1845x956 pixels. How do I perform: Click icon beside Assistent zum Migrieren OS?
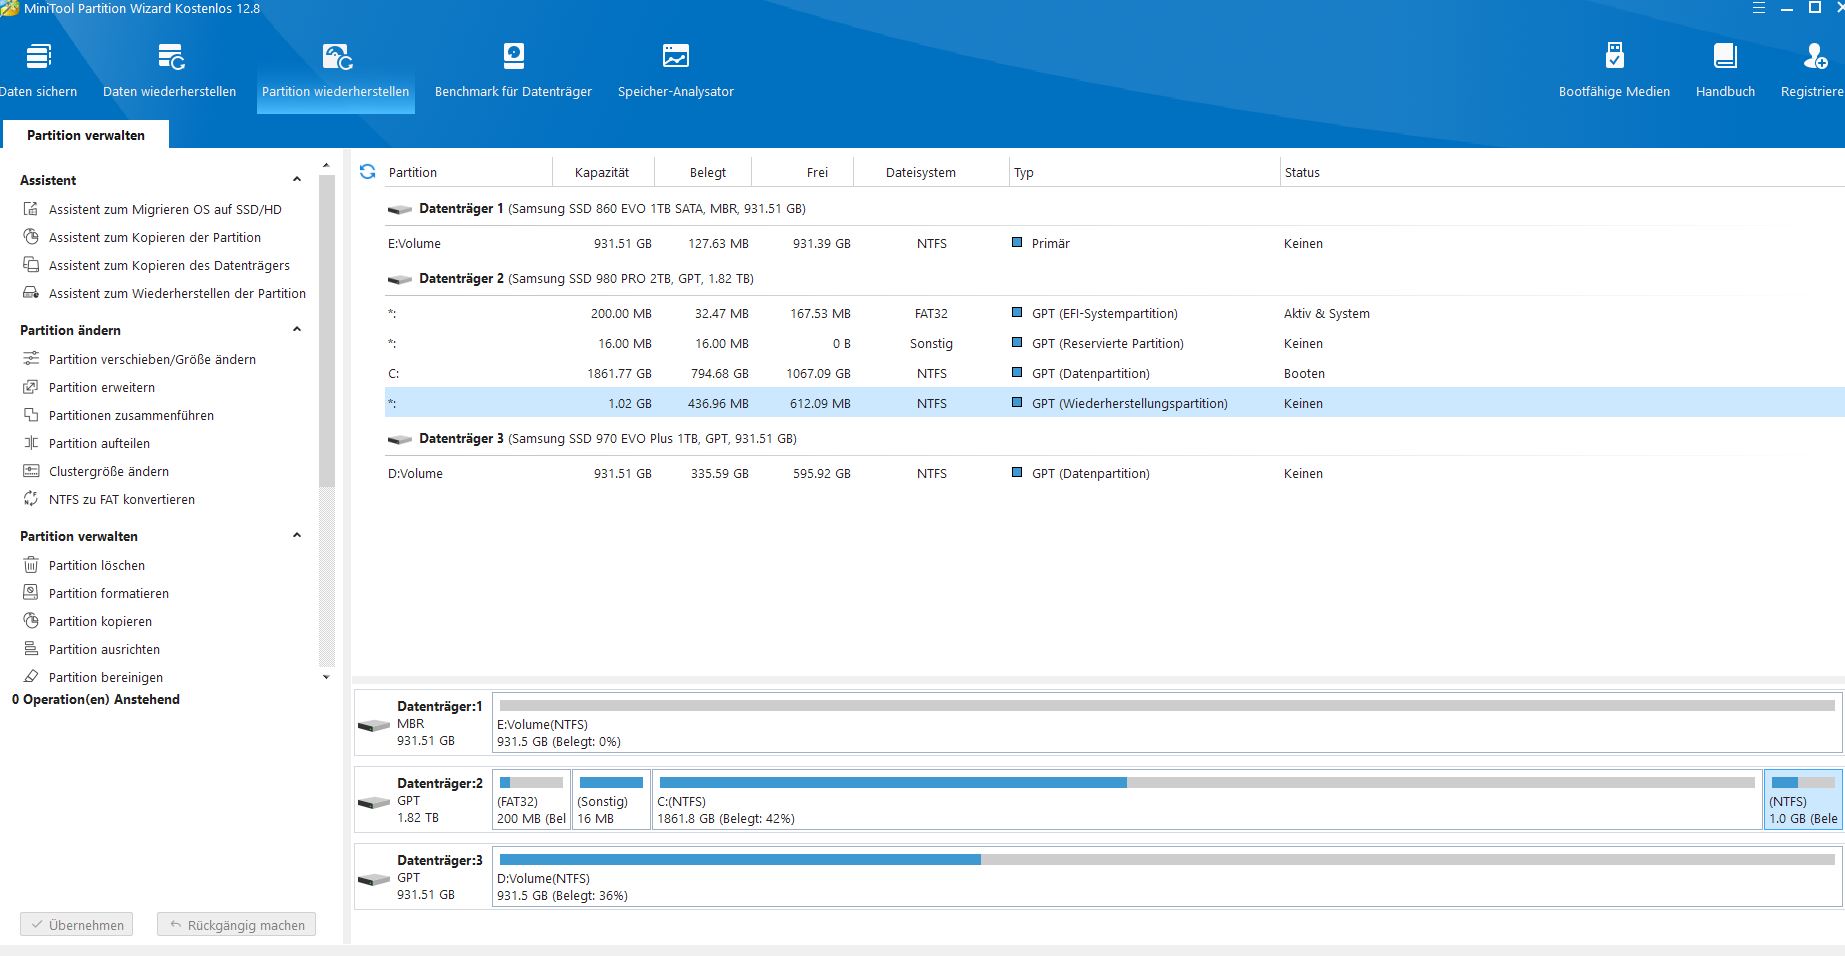click(31, 209)
